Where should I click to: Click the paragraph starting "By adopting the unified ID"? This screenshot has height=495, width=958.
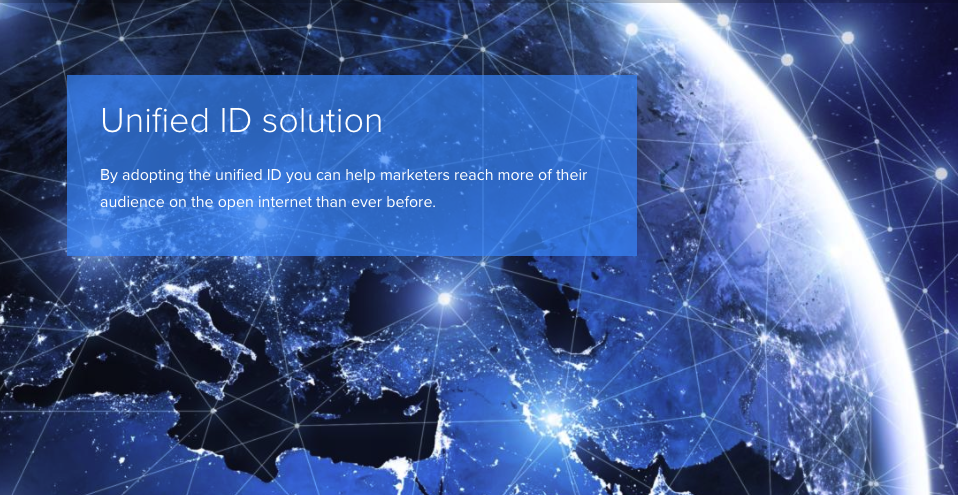coord(343,189)
